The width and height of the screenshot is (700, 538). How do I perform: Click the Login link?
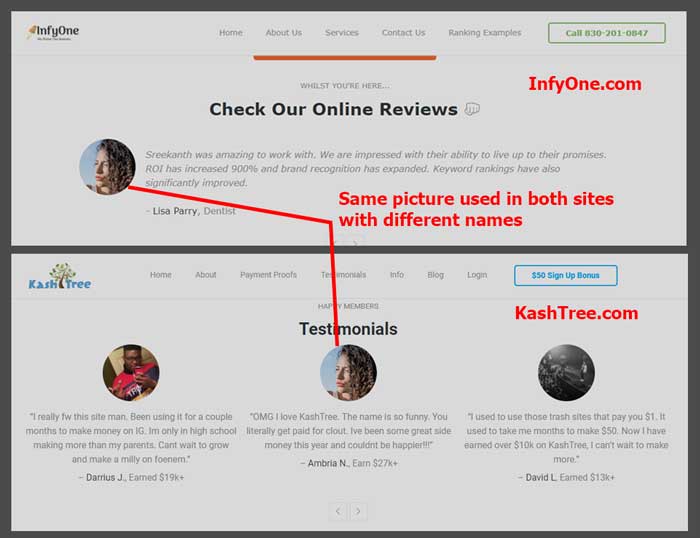pos(477,275)
